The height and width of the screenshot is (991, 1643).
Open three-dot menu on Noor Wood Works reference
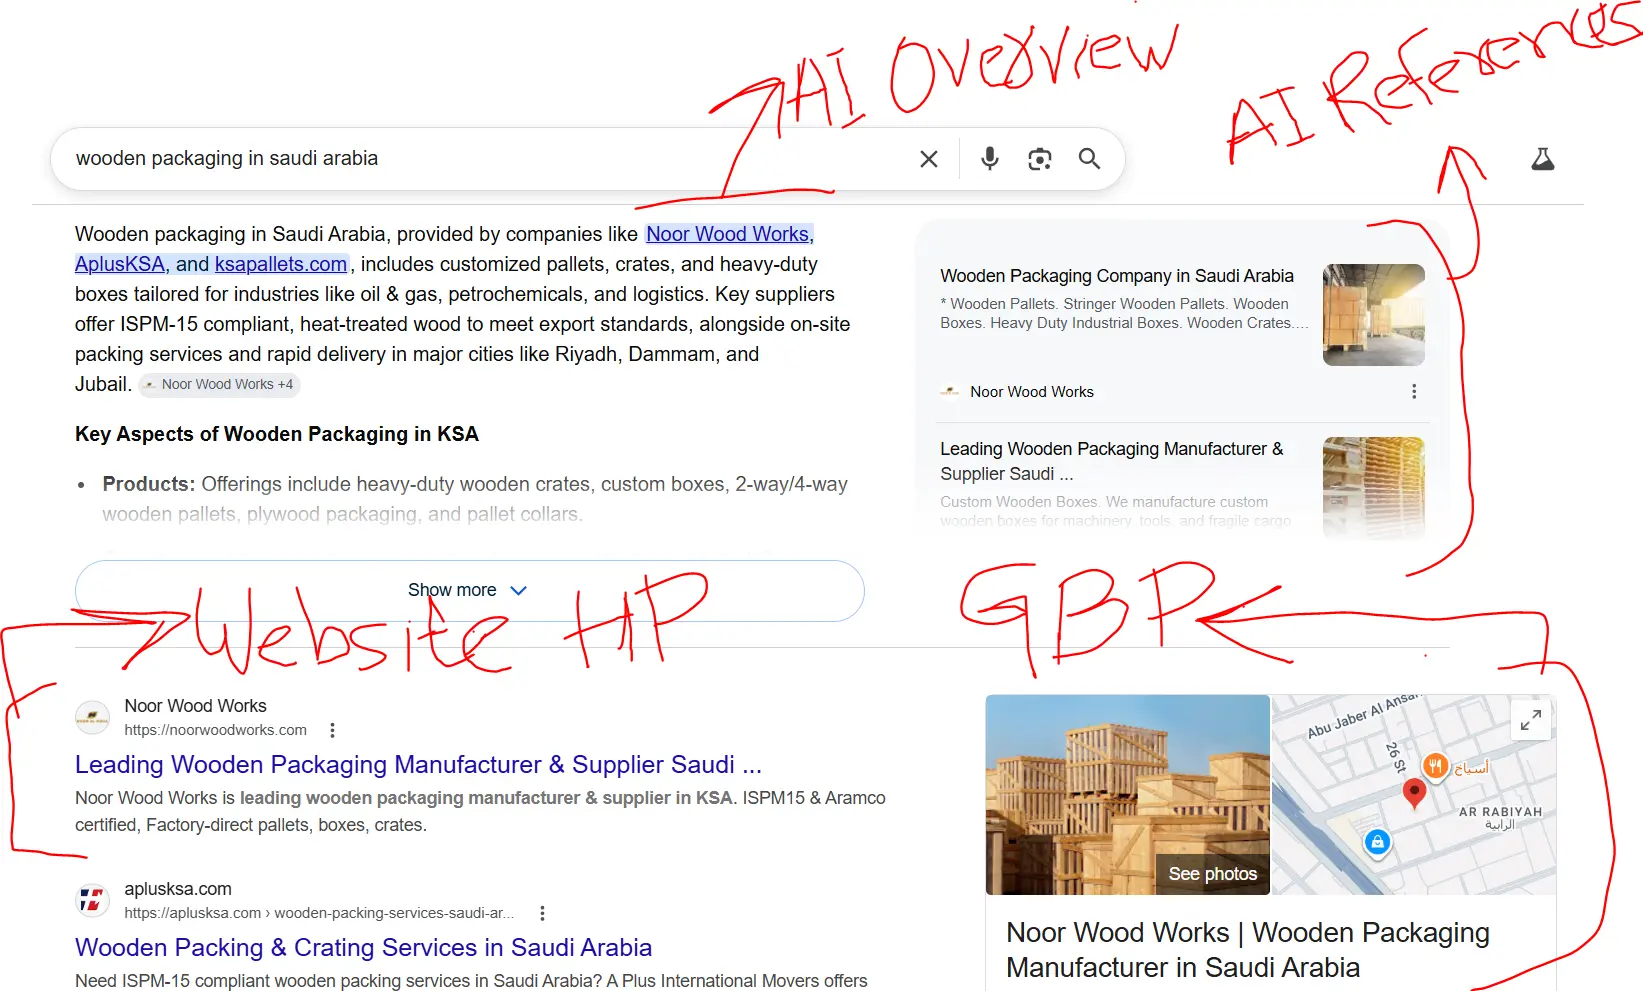(1414, 392)
